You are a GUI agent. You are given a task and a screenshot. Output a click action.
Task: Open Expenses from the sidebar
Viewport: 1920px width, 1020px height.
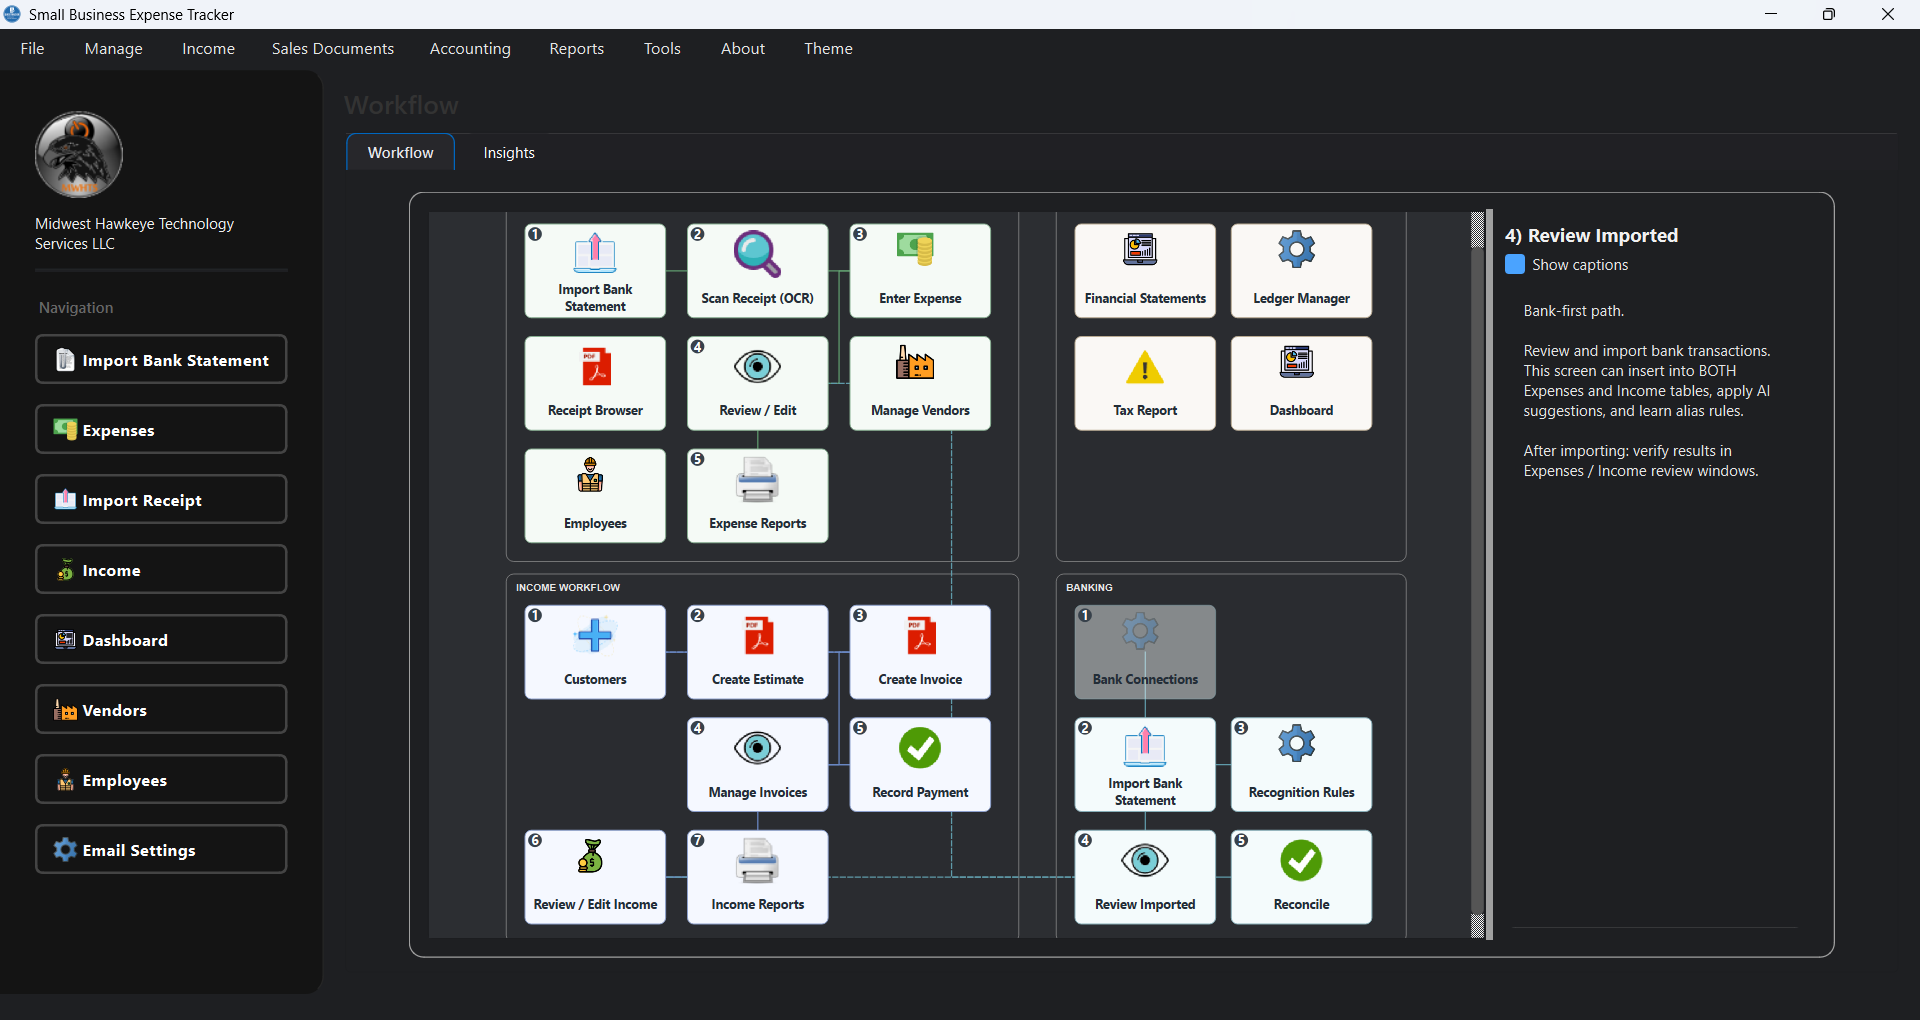pyautogui.click(x=160, y=429)
